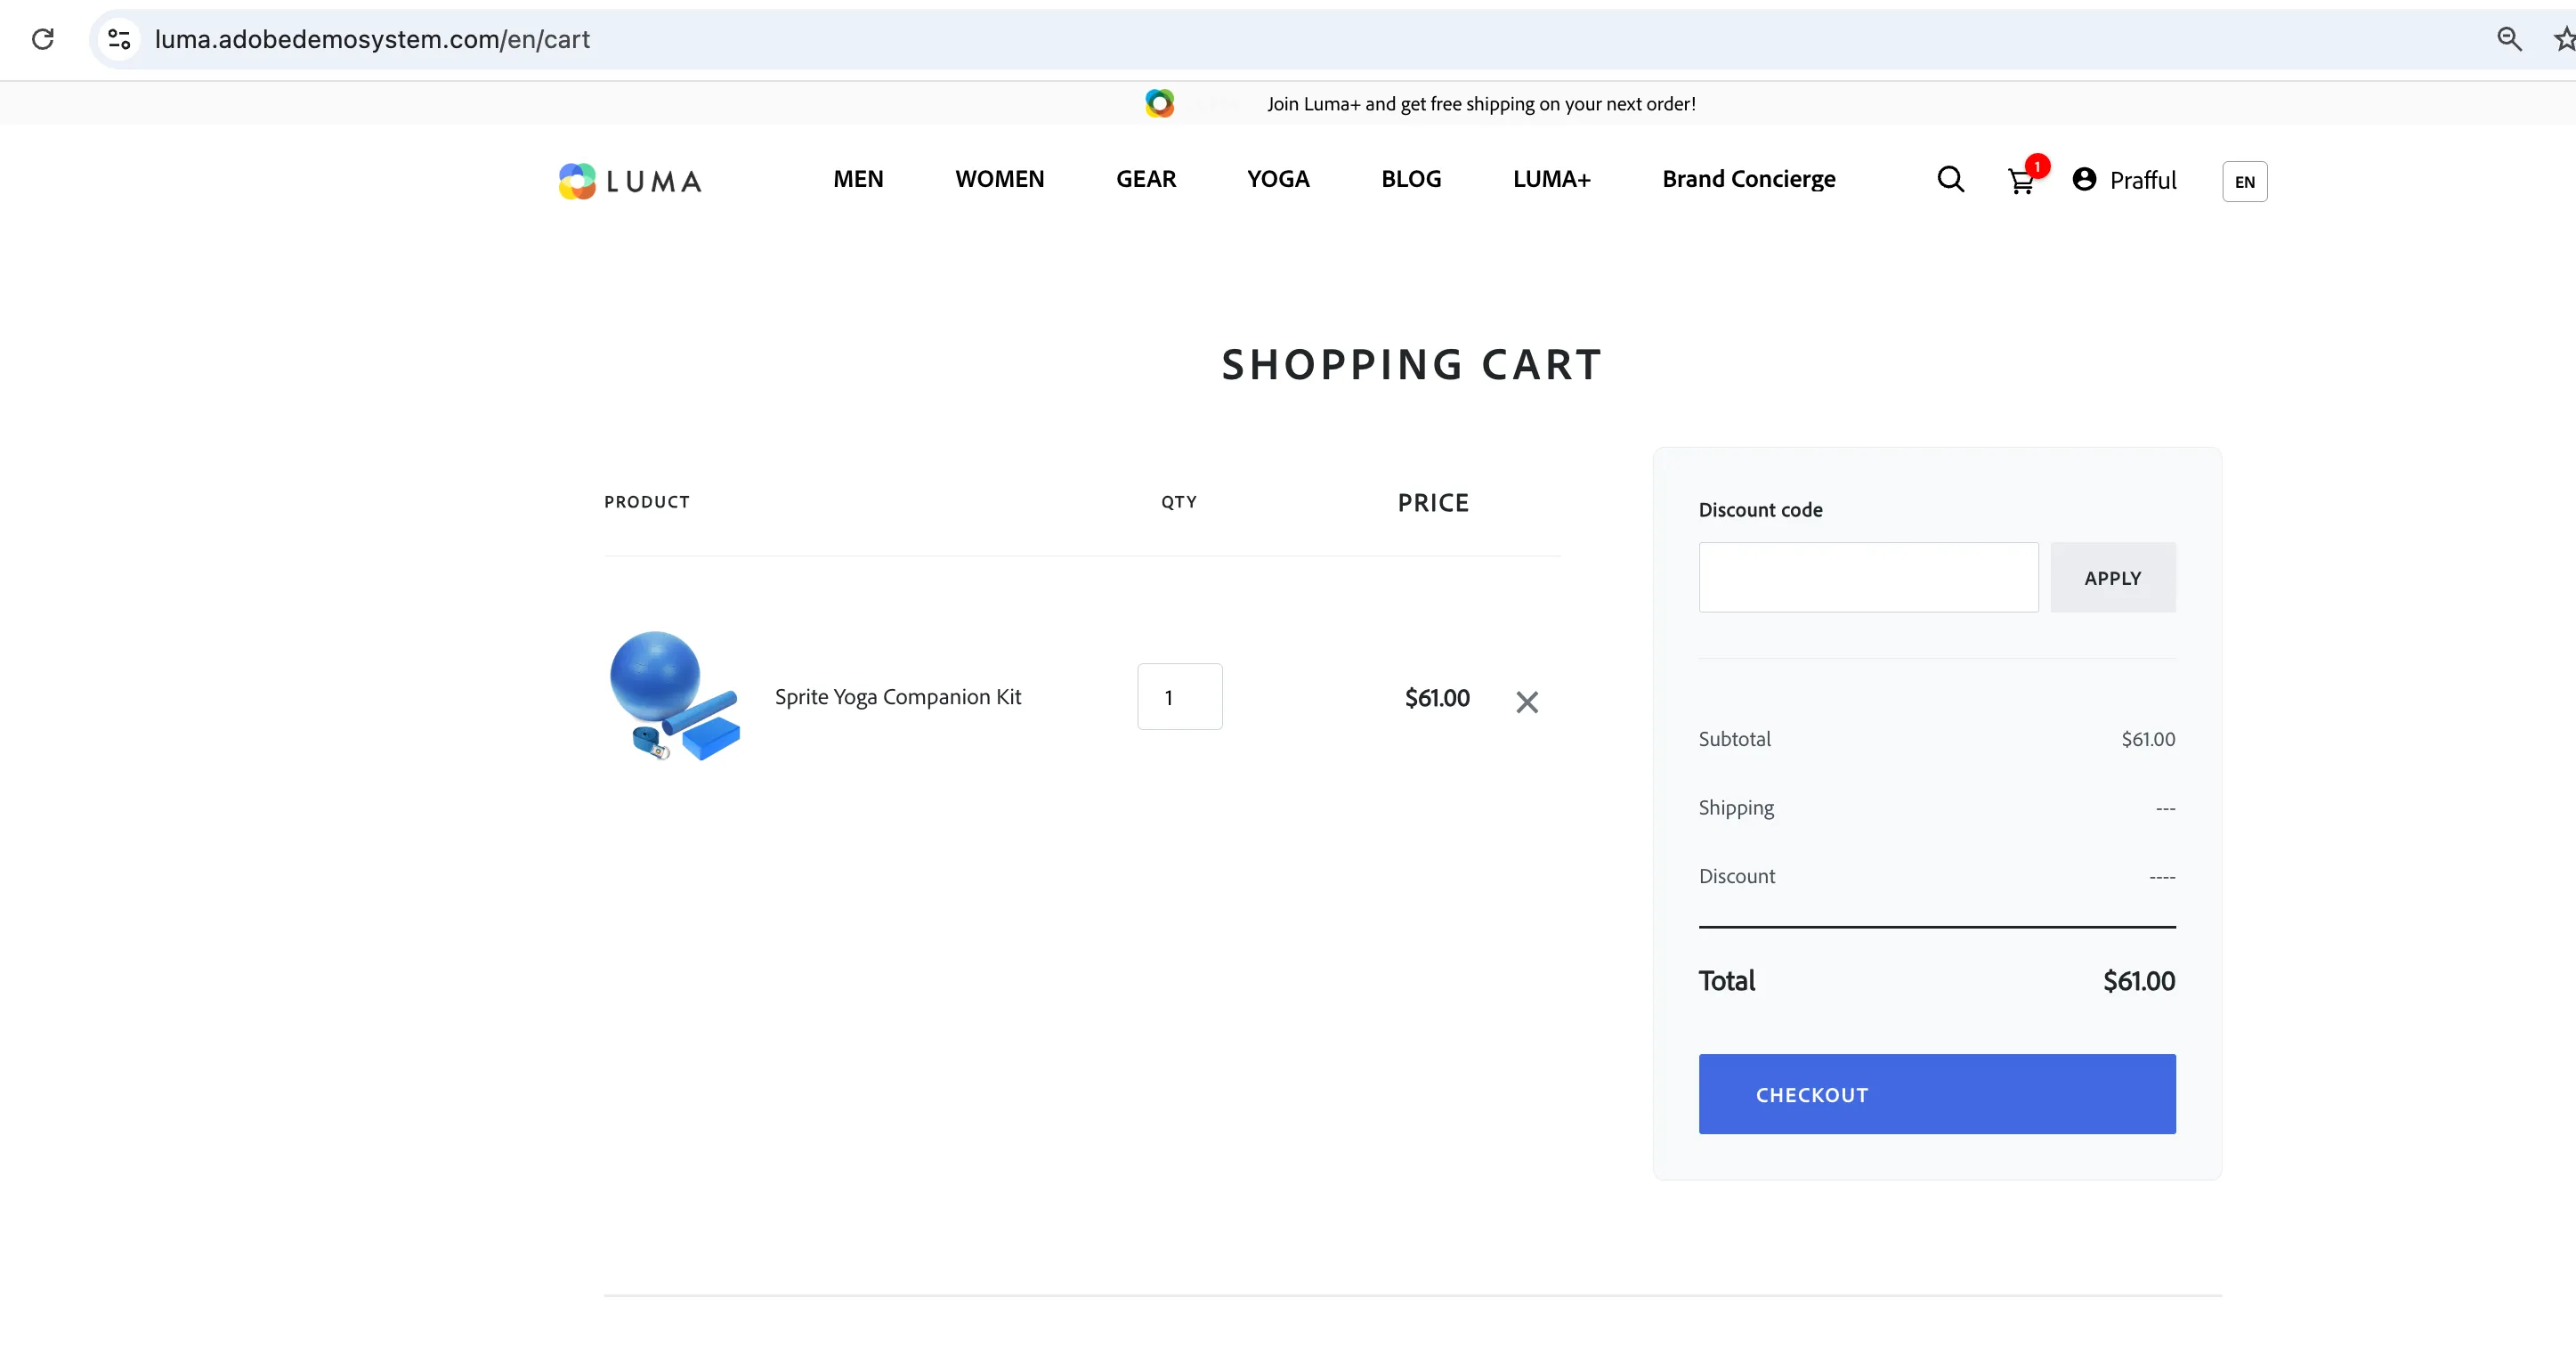
Task: Click the Total $61.00 amount
Action: pyautogui.click(x=2138, y=980)
